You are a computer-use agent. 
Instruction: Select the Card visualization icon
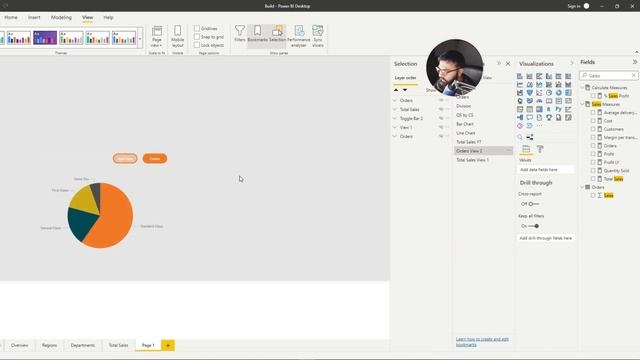pos(549,101)
